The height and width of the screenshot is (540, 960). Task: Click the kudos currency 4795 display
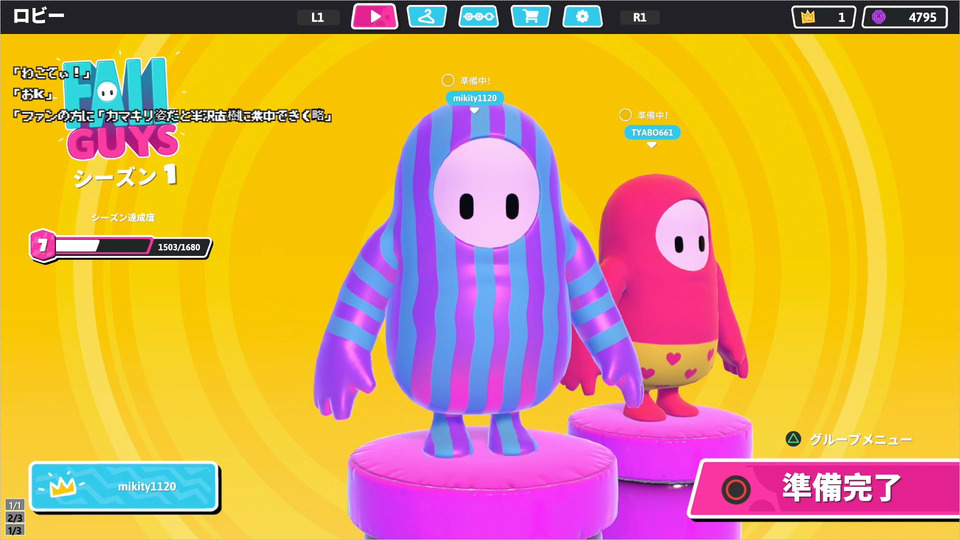[906, 17]
